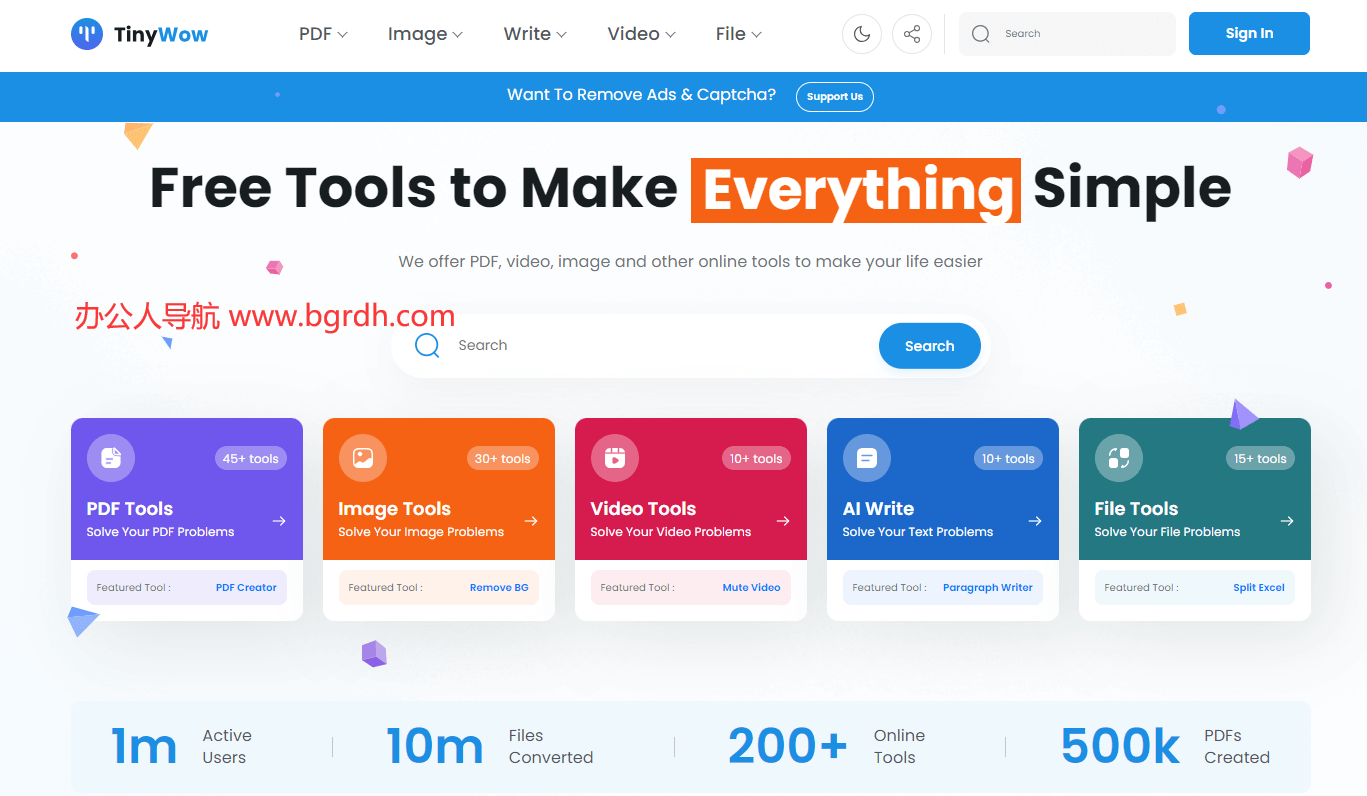Open the Remove BG featured tool
Image resolution: width=1367 pixels, height=796 pixels.
coord(498,588)
